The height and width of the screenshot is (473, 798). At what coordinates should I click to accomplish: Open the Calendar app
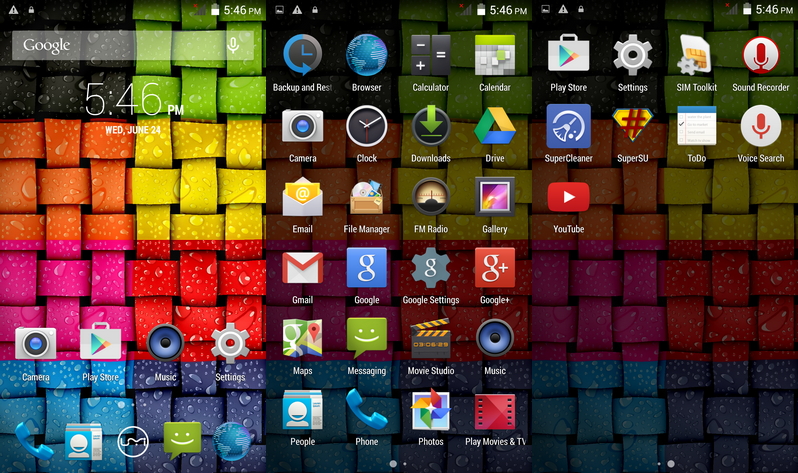pyautogui.click(x=495, y=55)
